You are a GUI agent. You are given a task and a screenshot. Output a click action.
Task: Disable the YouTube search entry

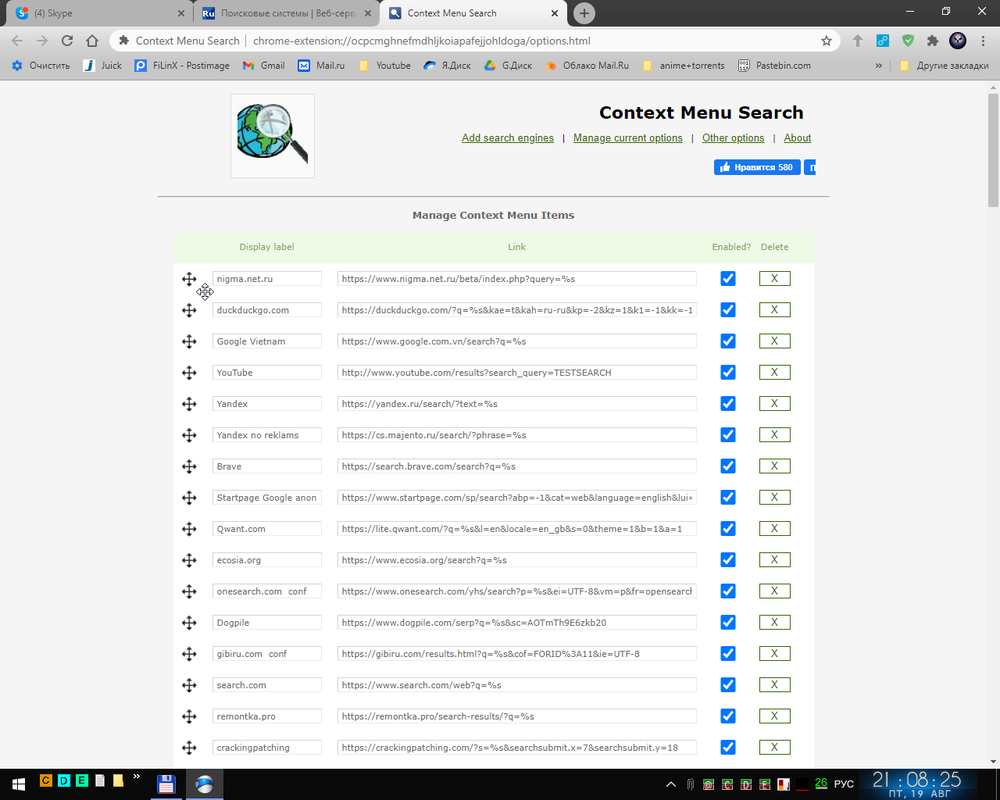pyautogui.click(x=728, y=373)
